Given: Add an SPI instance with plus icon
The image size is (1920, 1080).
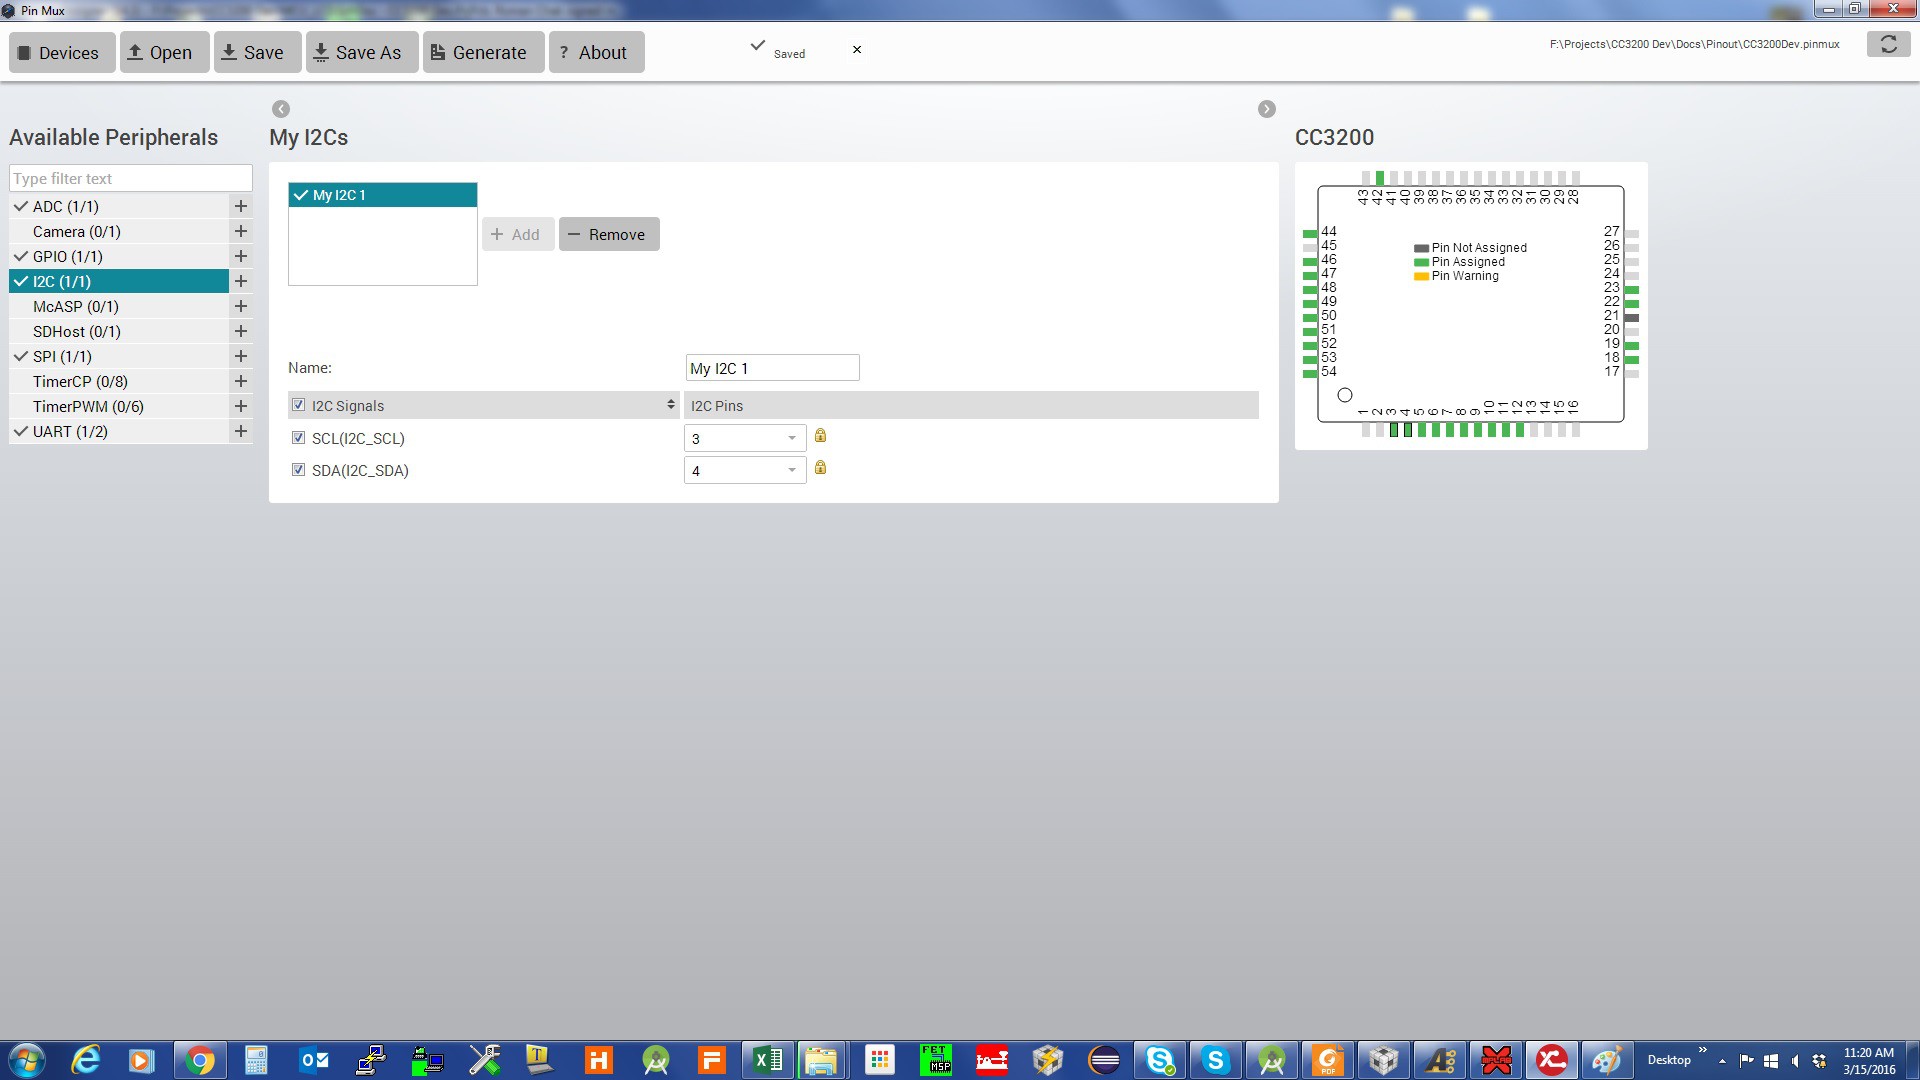Looking at the screenshot, I should pyautogui.click(x=241, y=356).
